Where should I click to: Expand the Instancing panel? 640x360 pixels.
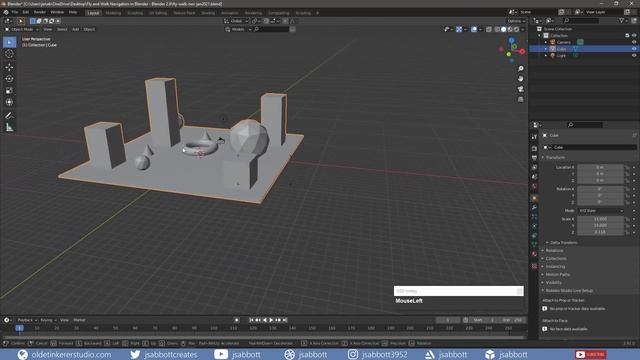click(555, 267)
